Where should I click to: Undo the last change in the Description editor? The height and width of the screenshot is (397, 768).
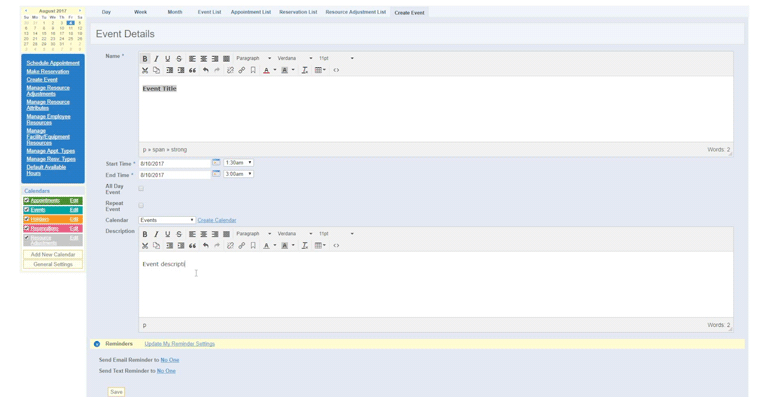[206, 246]
